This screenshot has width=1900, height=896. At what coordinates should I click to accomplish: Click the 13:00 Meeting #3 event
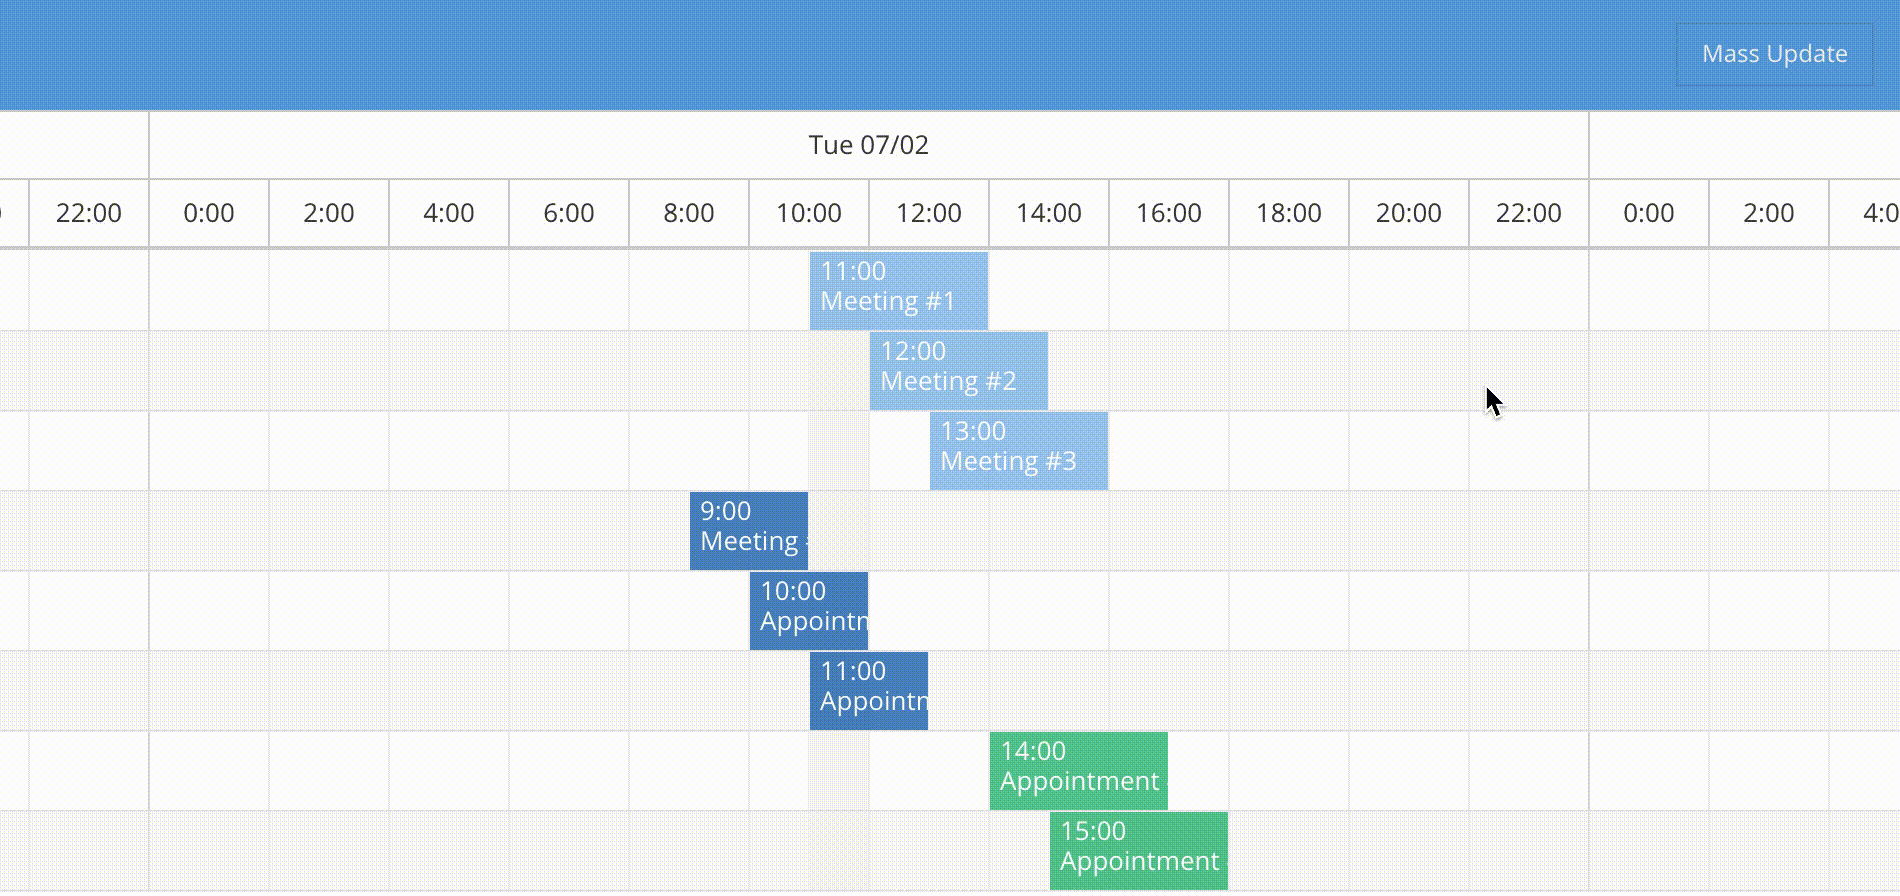click(x=1018, y=450)
